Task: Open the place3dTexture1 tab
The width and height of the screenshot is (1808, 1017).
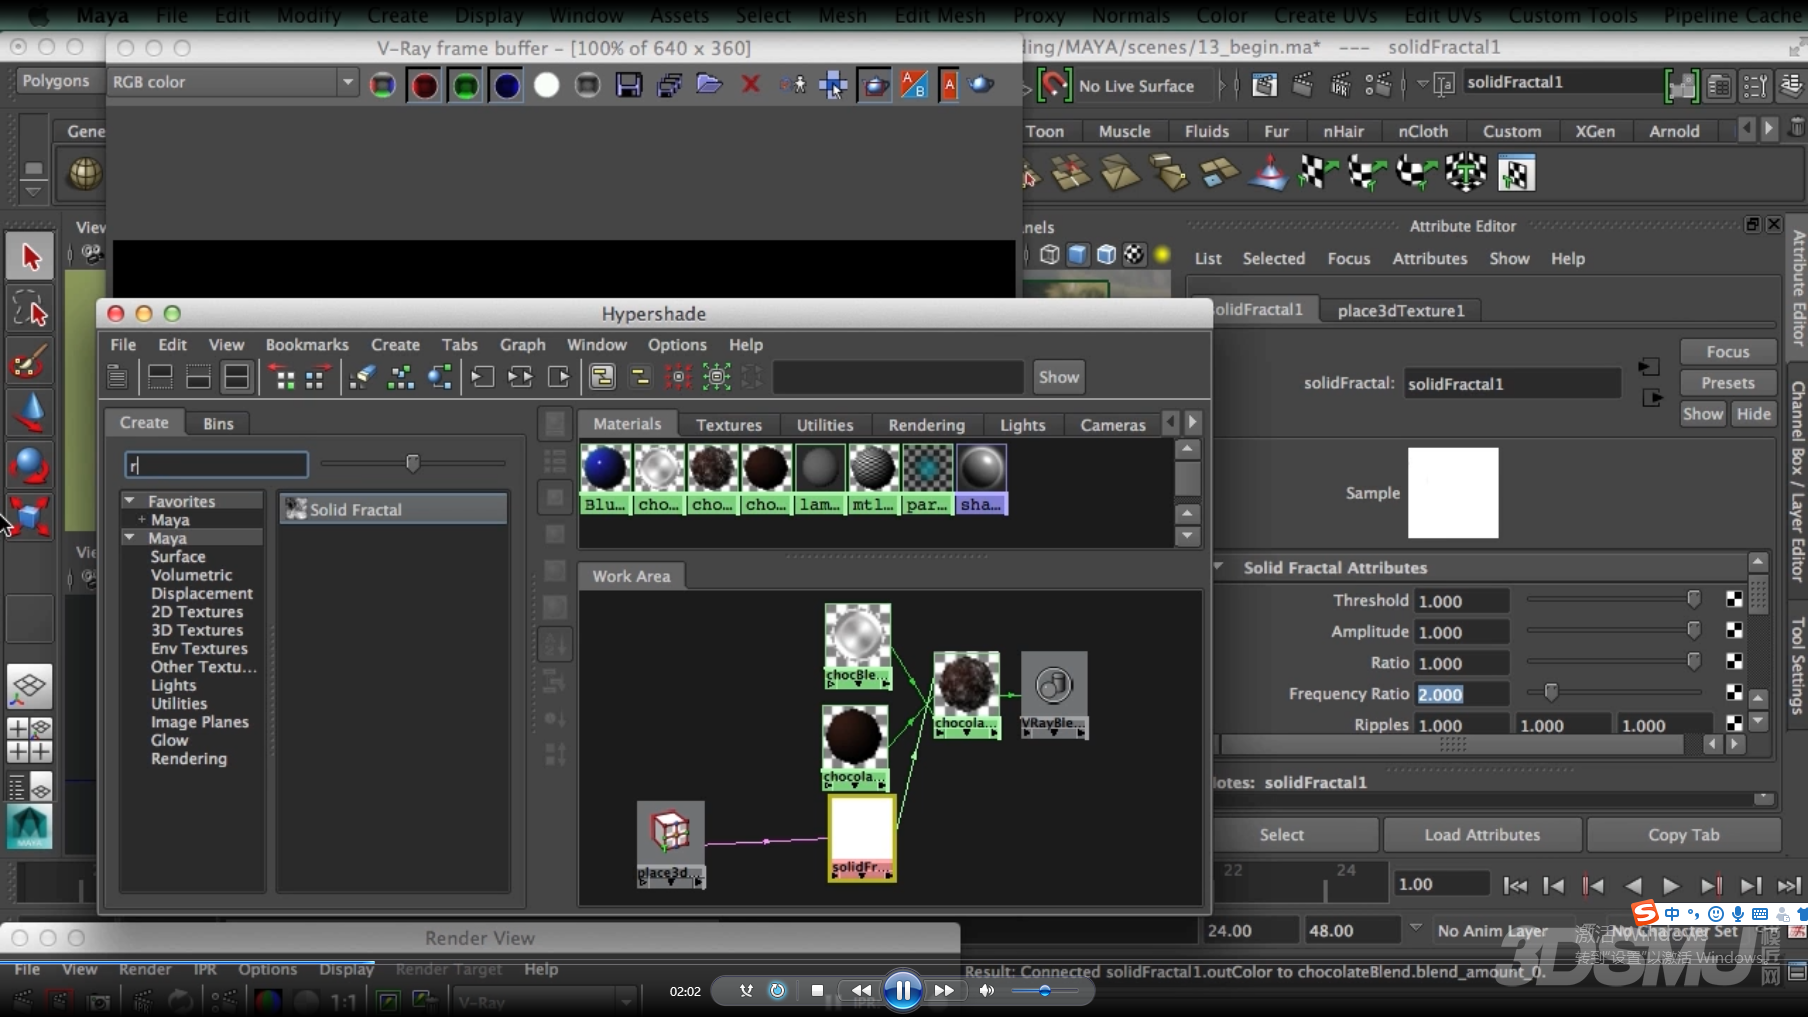Action: pyautogui.click(x=1400, y=311)
